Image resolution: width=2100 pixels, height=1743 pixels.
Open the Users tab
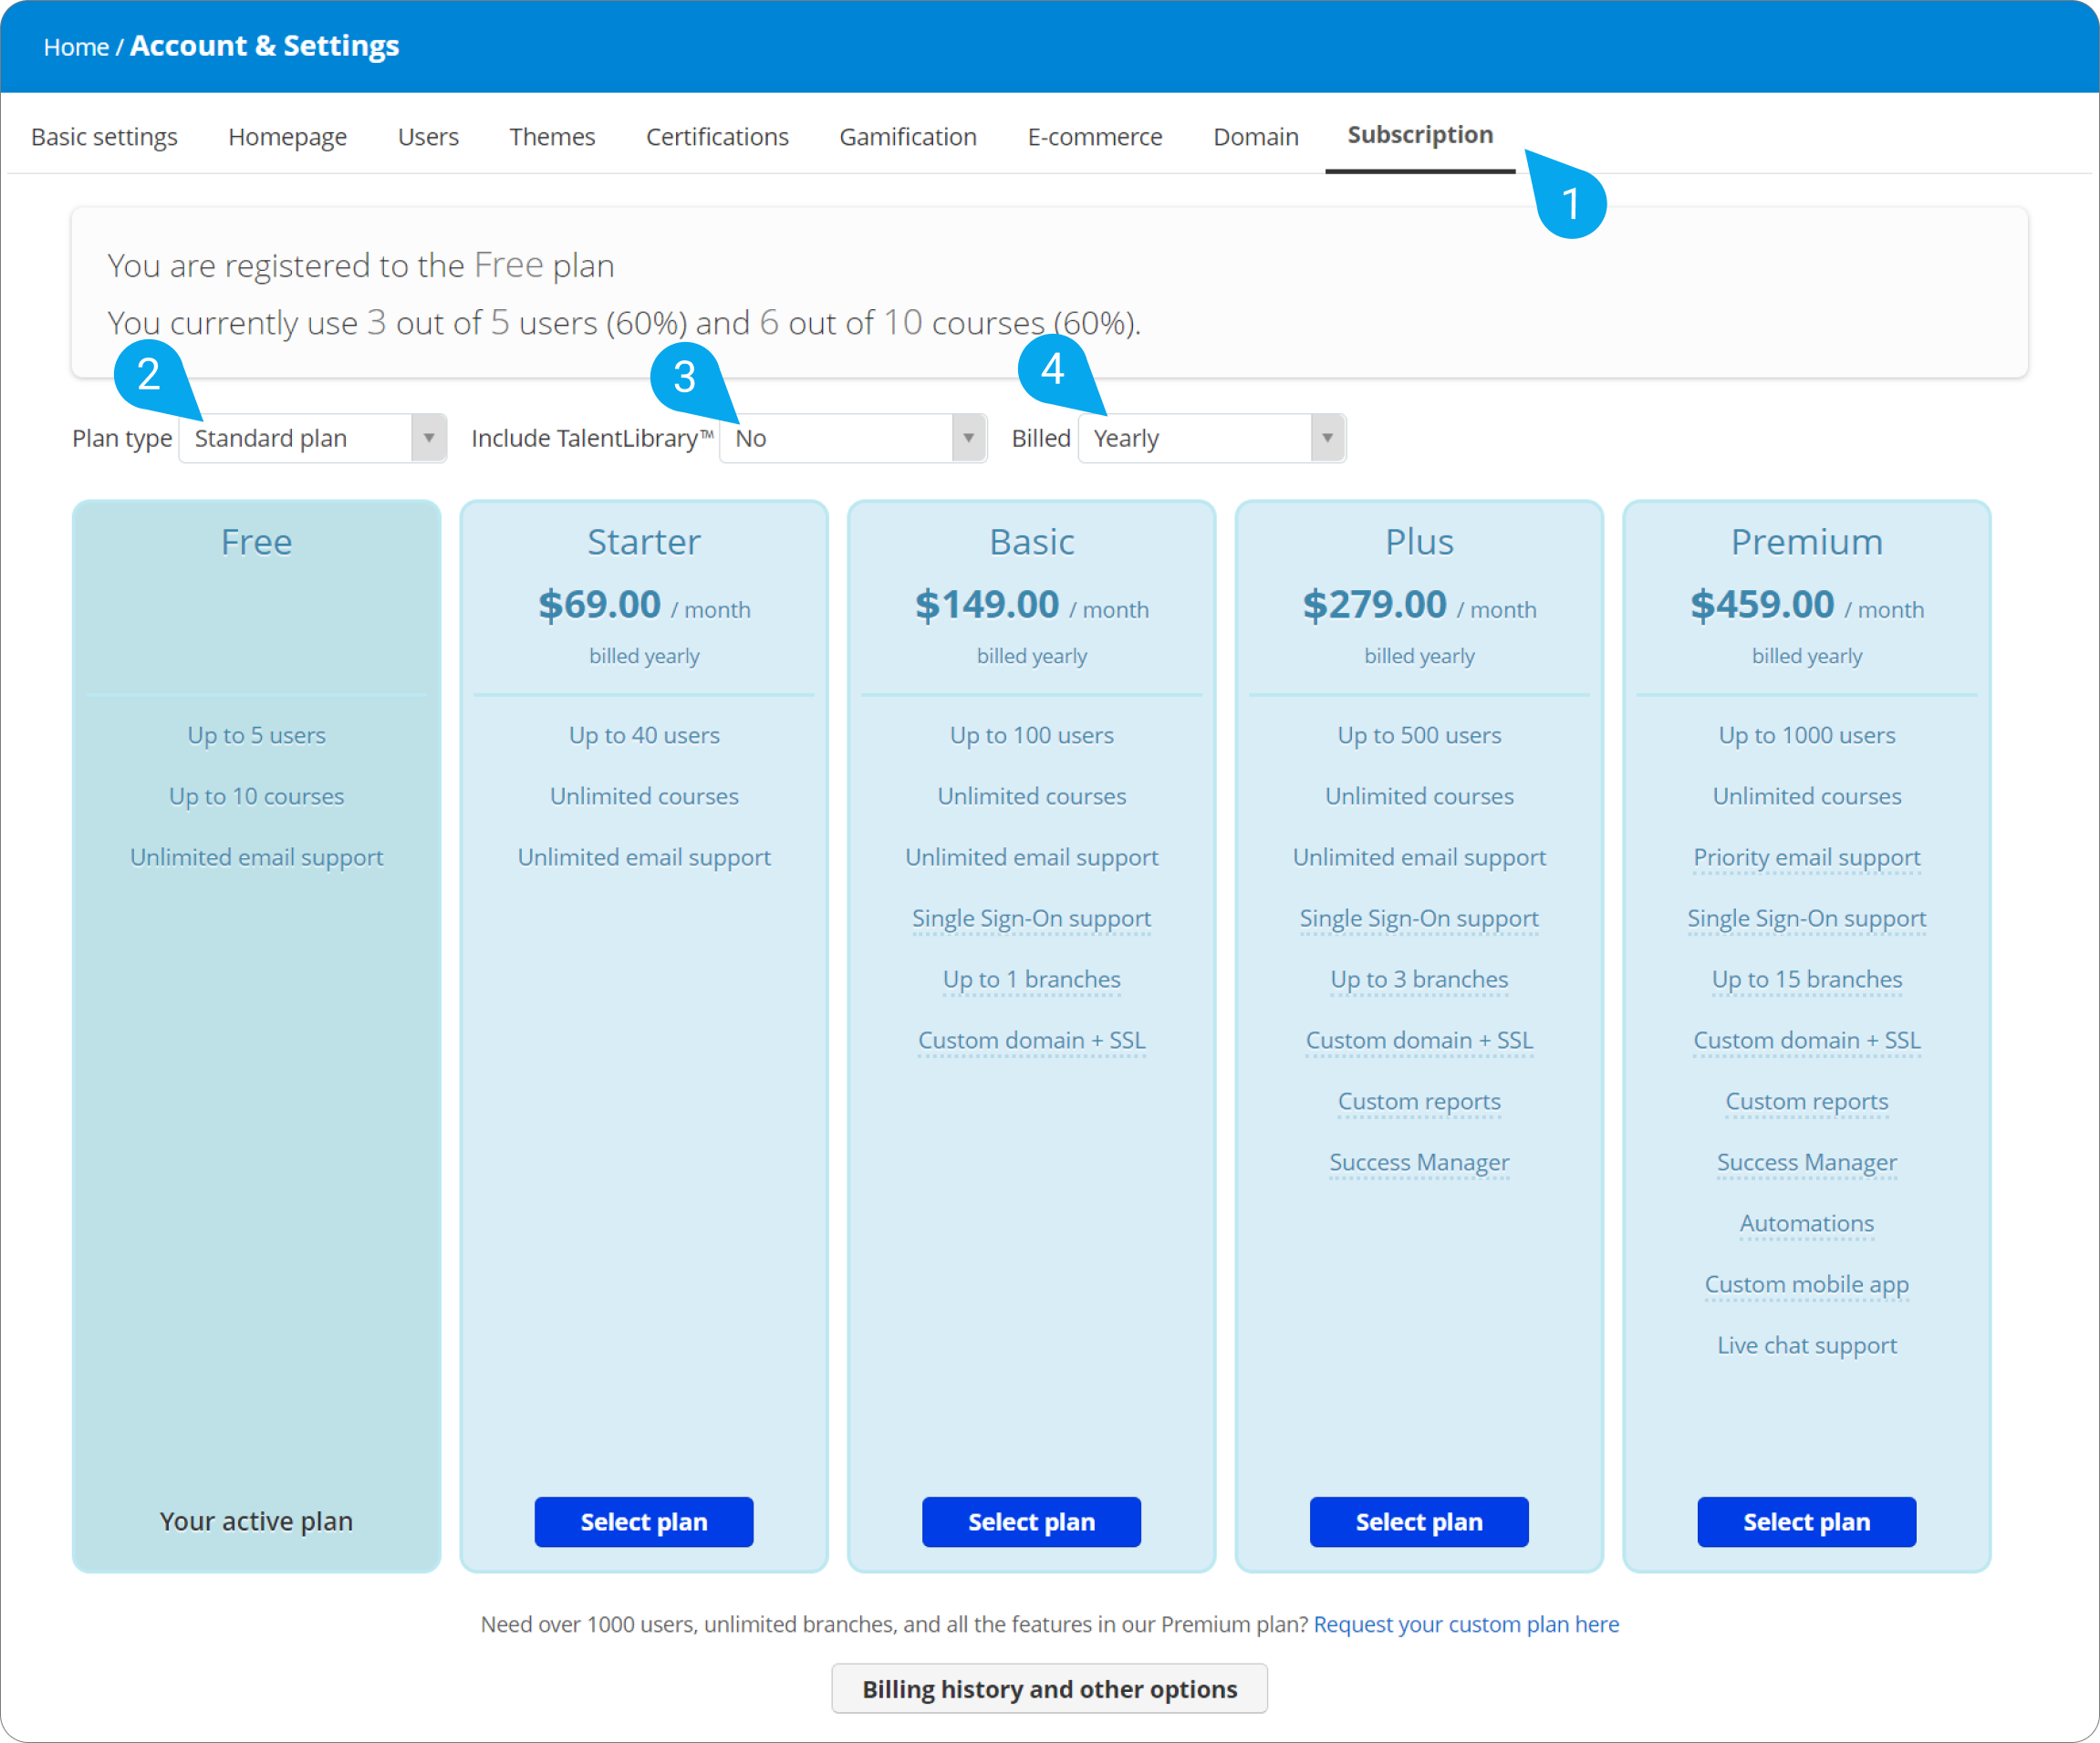tap(428, 136)
